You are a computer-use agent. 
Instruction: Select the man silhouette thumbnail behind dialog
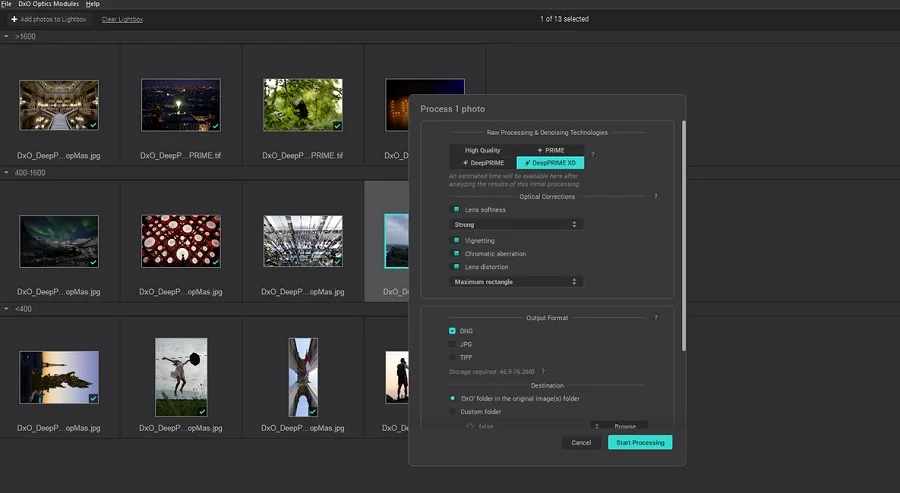pos(397,377)
